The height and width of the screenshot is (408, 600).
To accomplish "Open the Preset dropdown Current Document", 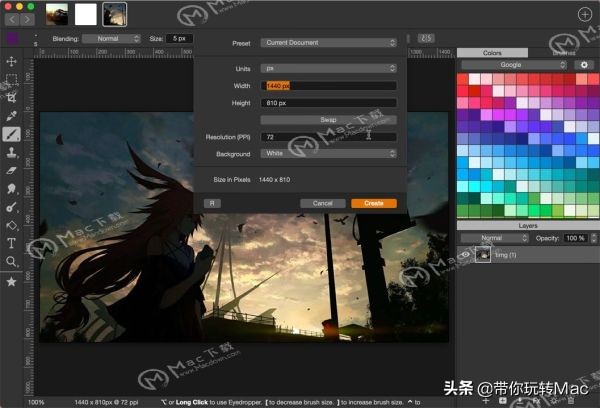I will 328,43.
